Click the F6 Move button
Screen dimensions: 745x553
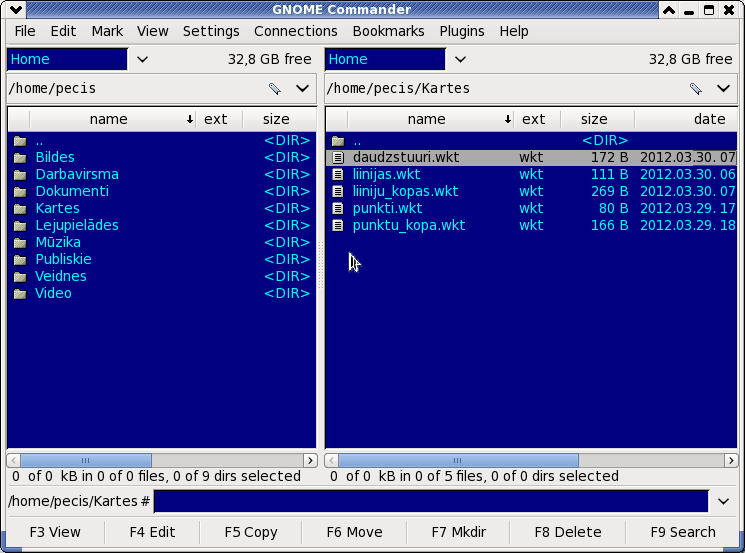(x=354, y=532)
